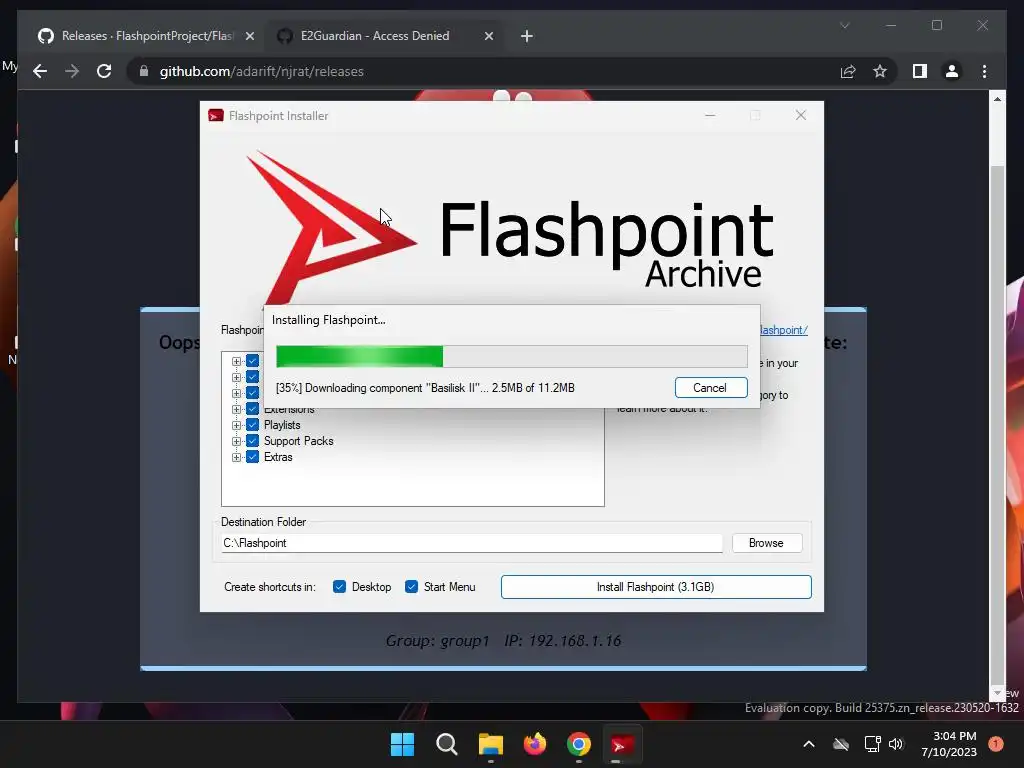
Task: Minimize the Flashpoint Installer window
Action: pos(710,115)
